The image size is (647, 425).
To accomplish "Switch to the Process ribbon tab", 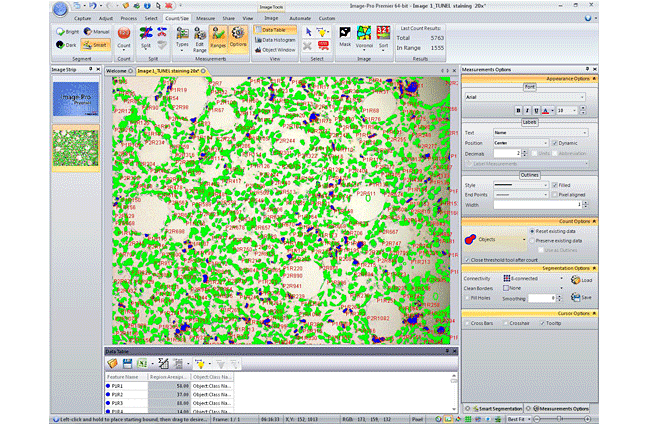I will tap(129, 19).
